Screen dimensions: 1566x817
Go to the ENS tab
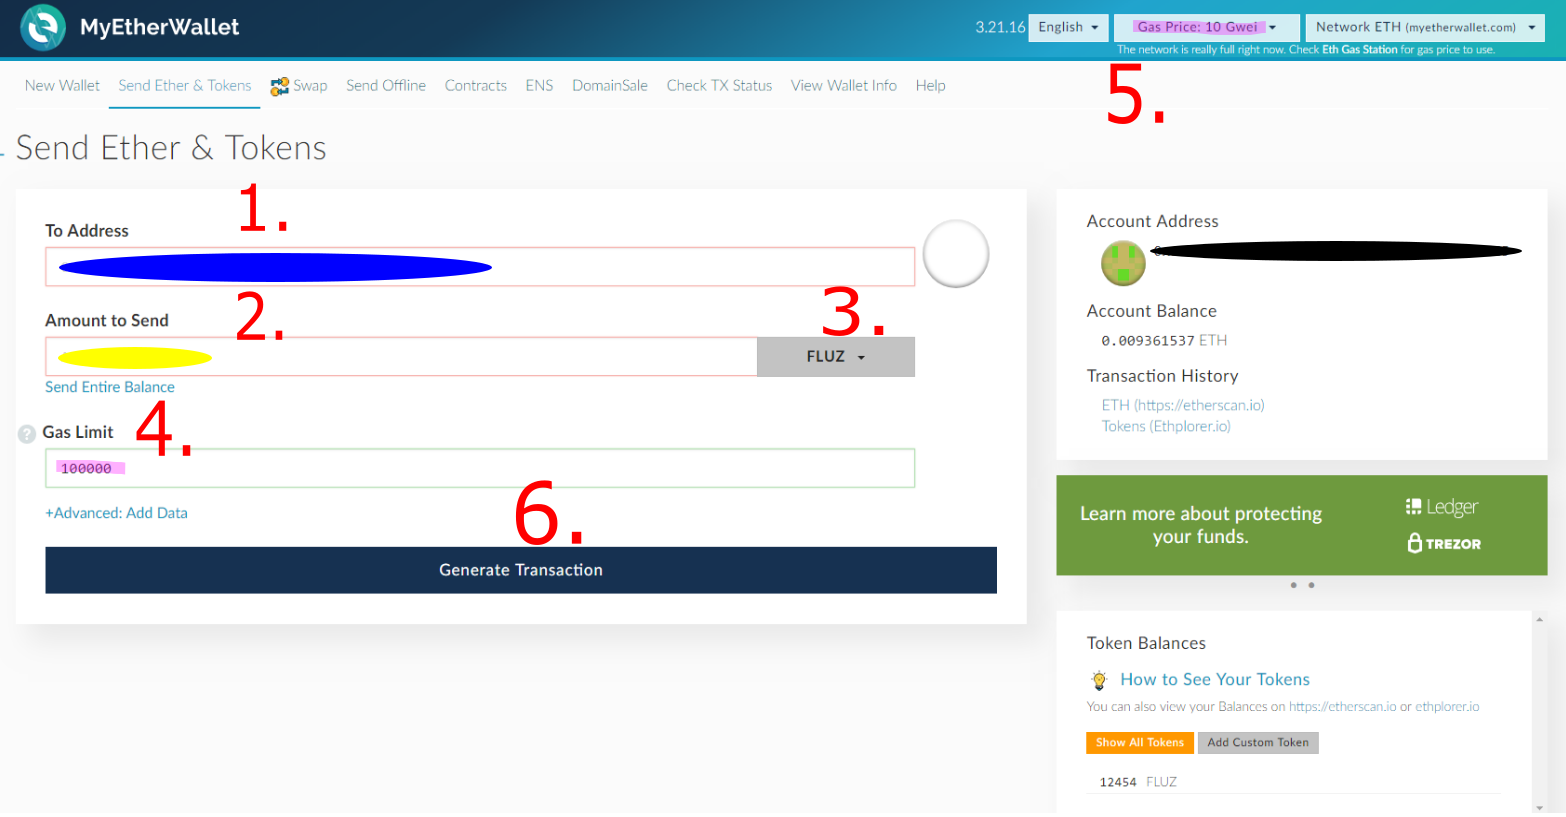click(x=539, y=86)
